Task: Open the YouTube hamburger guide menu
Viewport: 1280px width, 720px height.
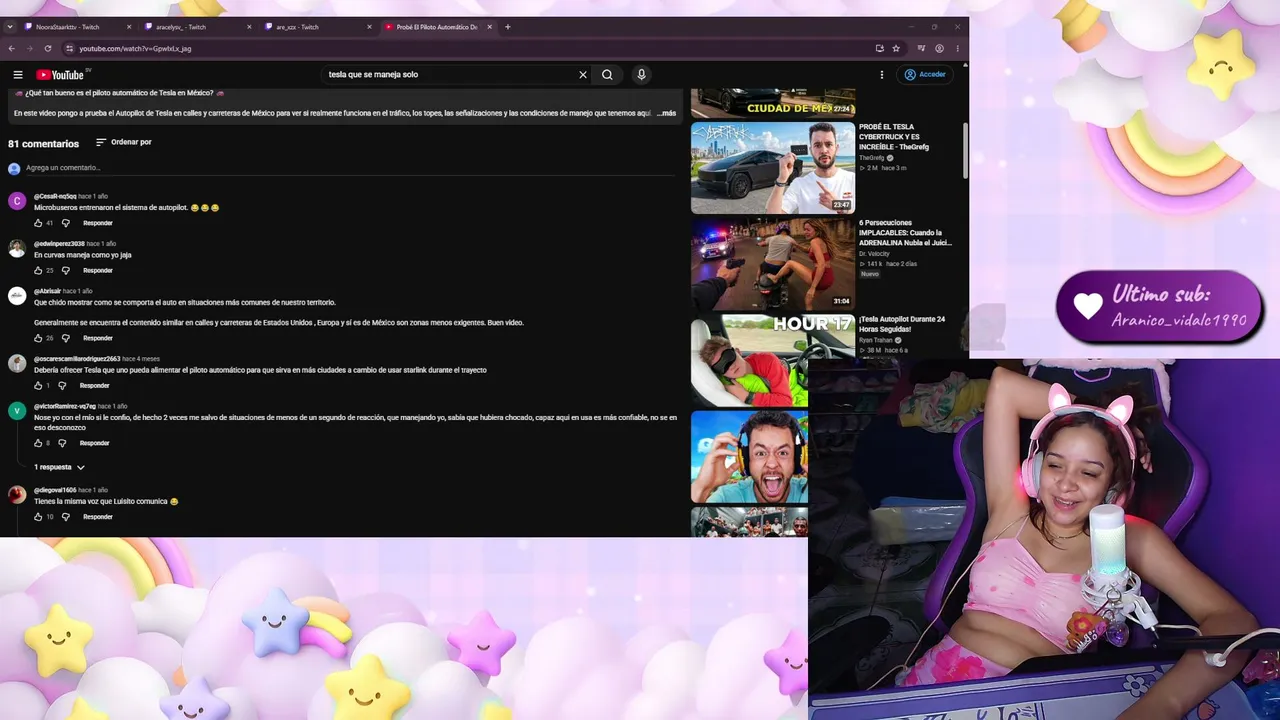Action: coord(18,75)
